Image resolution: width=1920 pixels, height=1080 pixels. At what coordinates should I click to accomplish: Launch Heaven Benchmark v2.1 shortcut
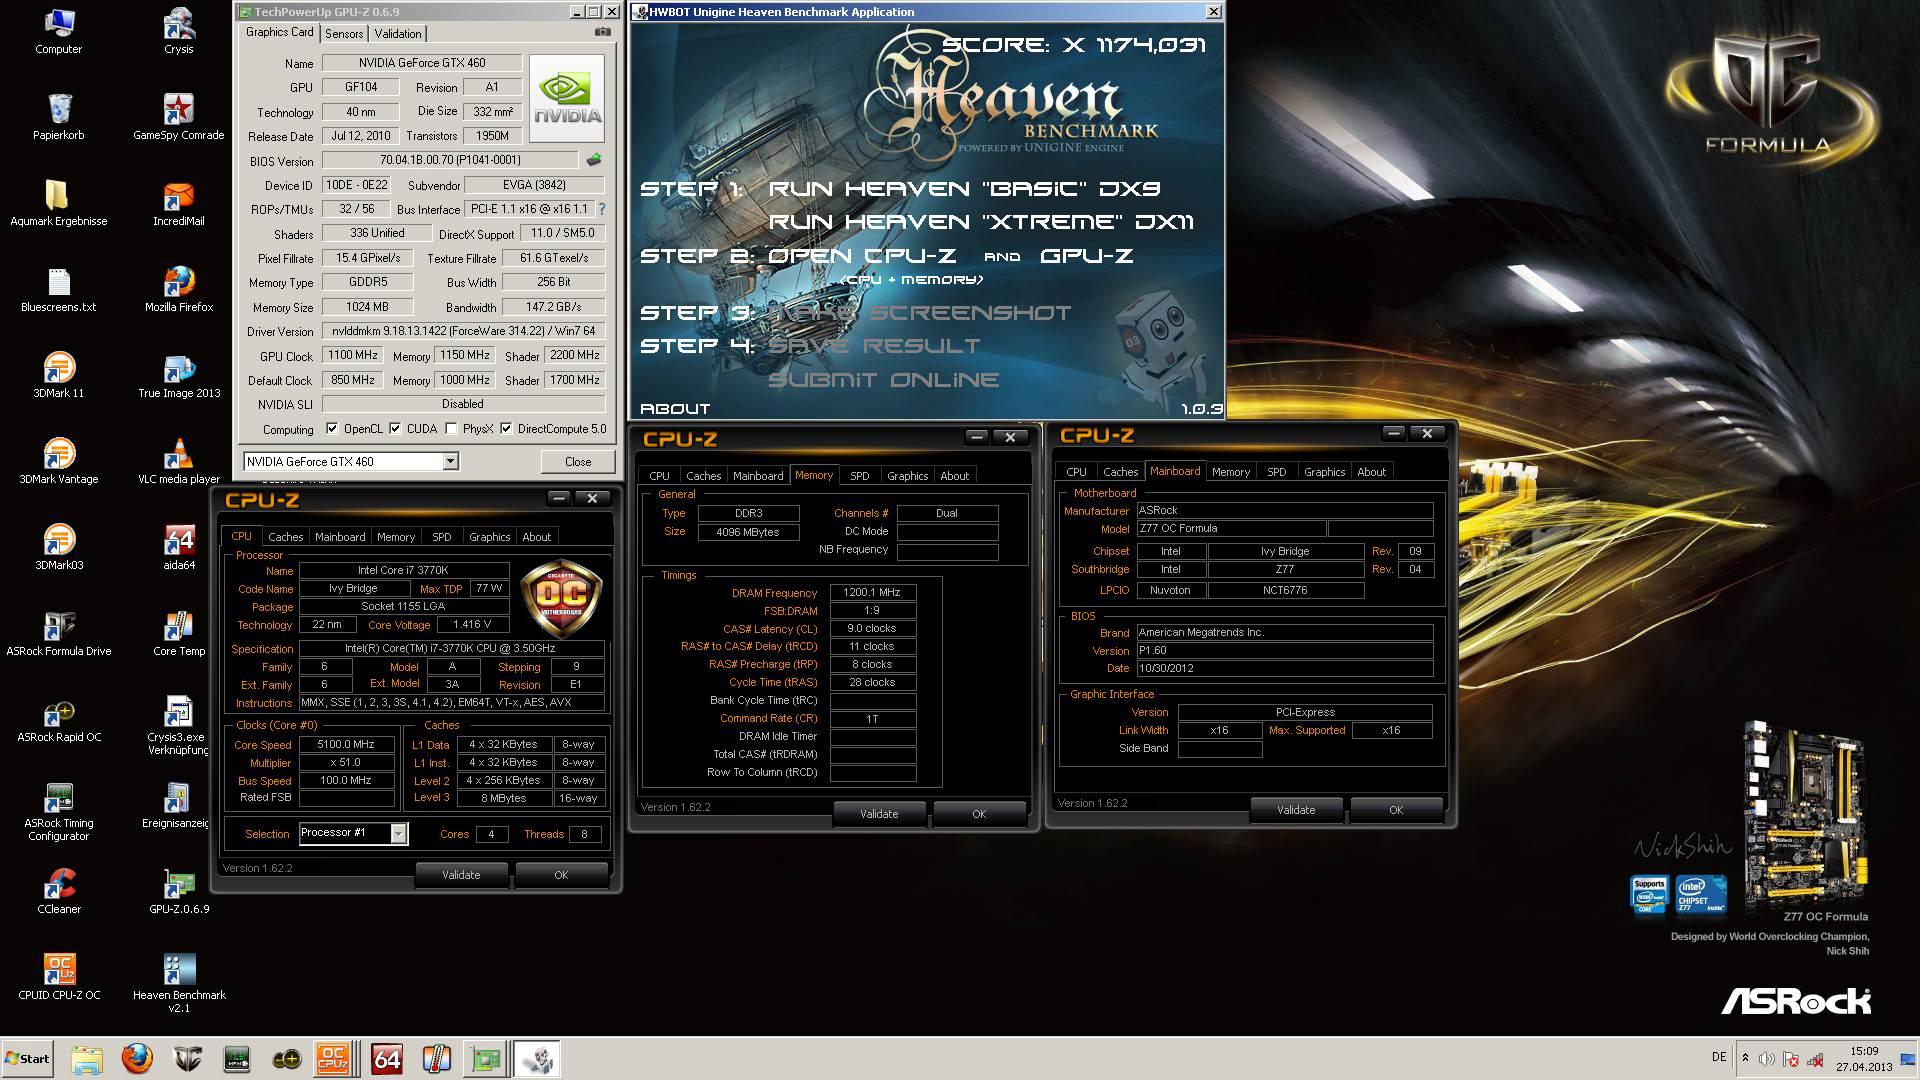click(179, 983)
